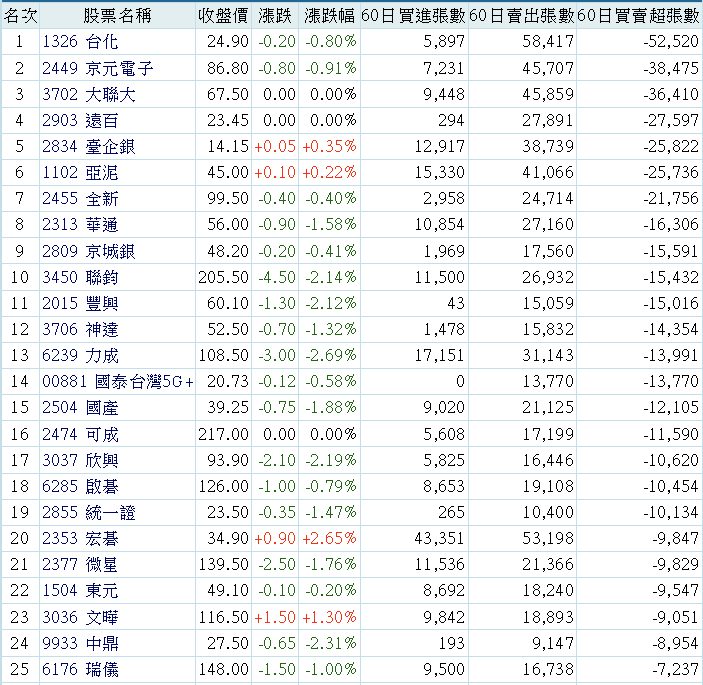View stock 2377 微星
703x685 pixels.
80,564
